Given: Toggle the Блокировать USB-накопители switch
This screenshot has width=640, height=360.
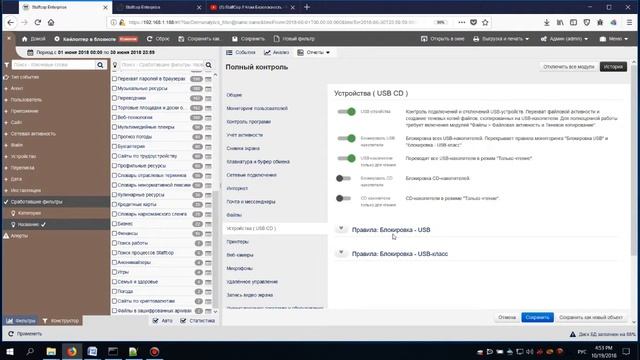Looking at the screenshot, I should coord(347,139).
